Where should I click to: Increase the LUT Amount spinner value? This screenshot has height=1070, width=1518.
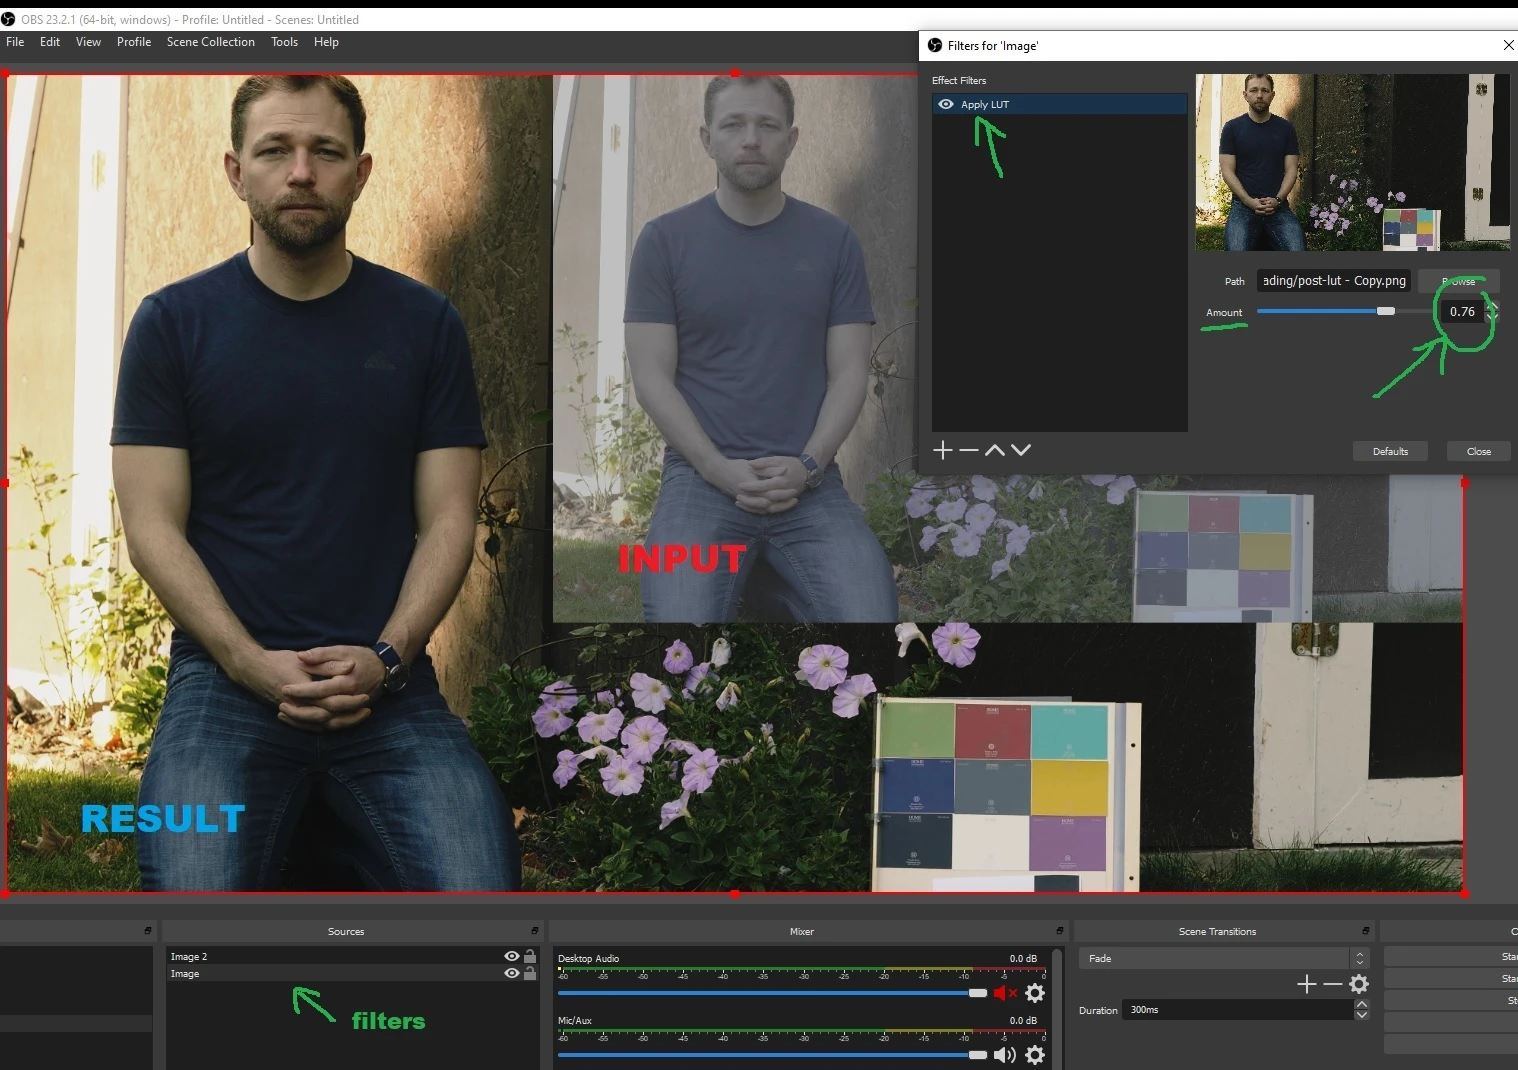1492,305
